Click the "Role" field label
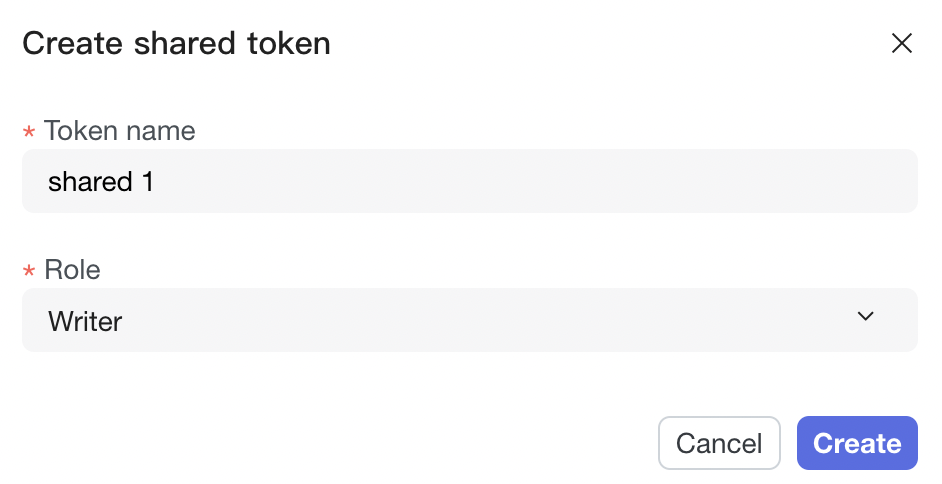 pos(72,270)
